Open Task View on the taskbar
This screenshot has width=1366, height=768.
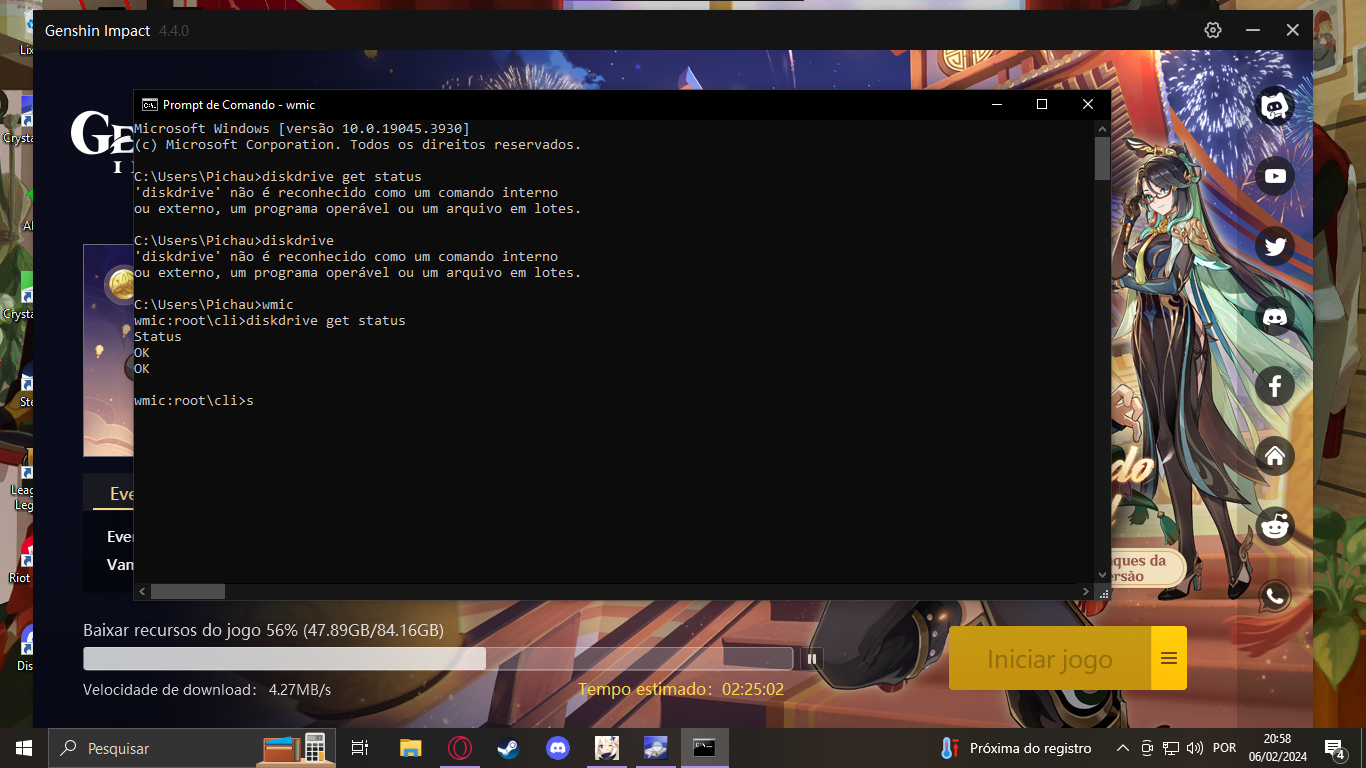coord(360,748)
